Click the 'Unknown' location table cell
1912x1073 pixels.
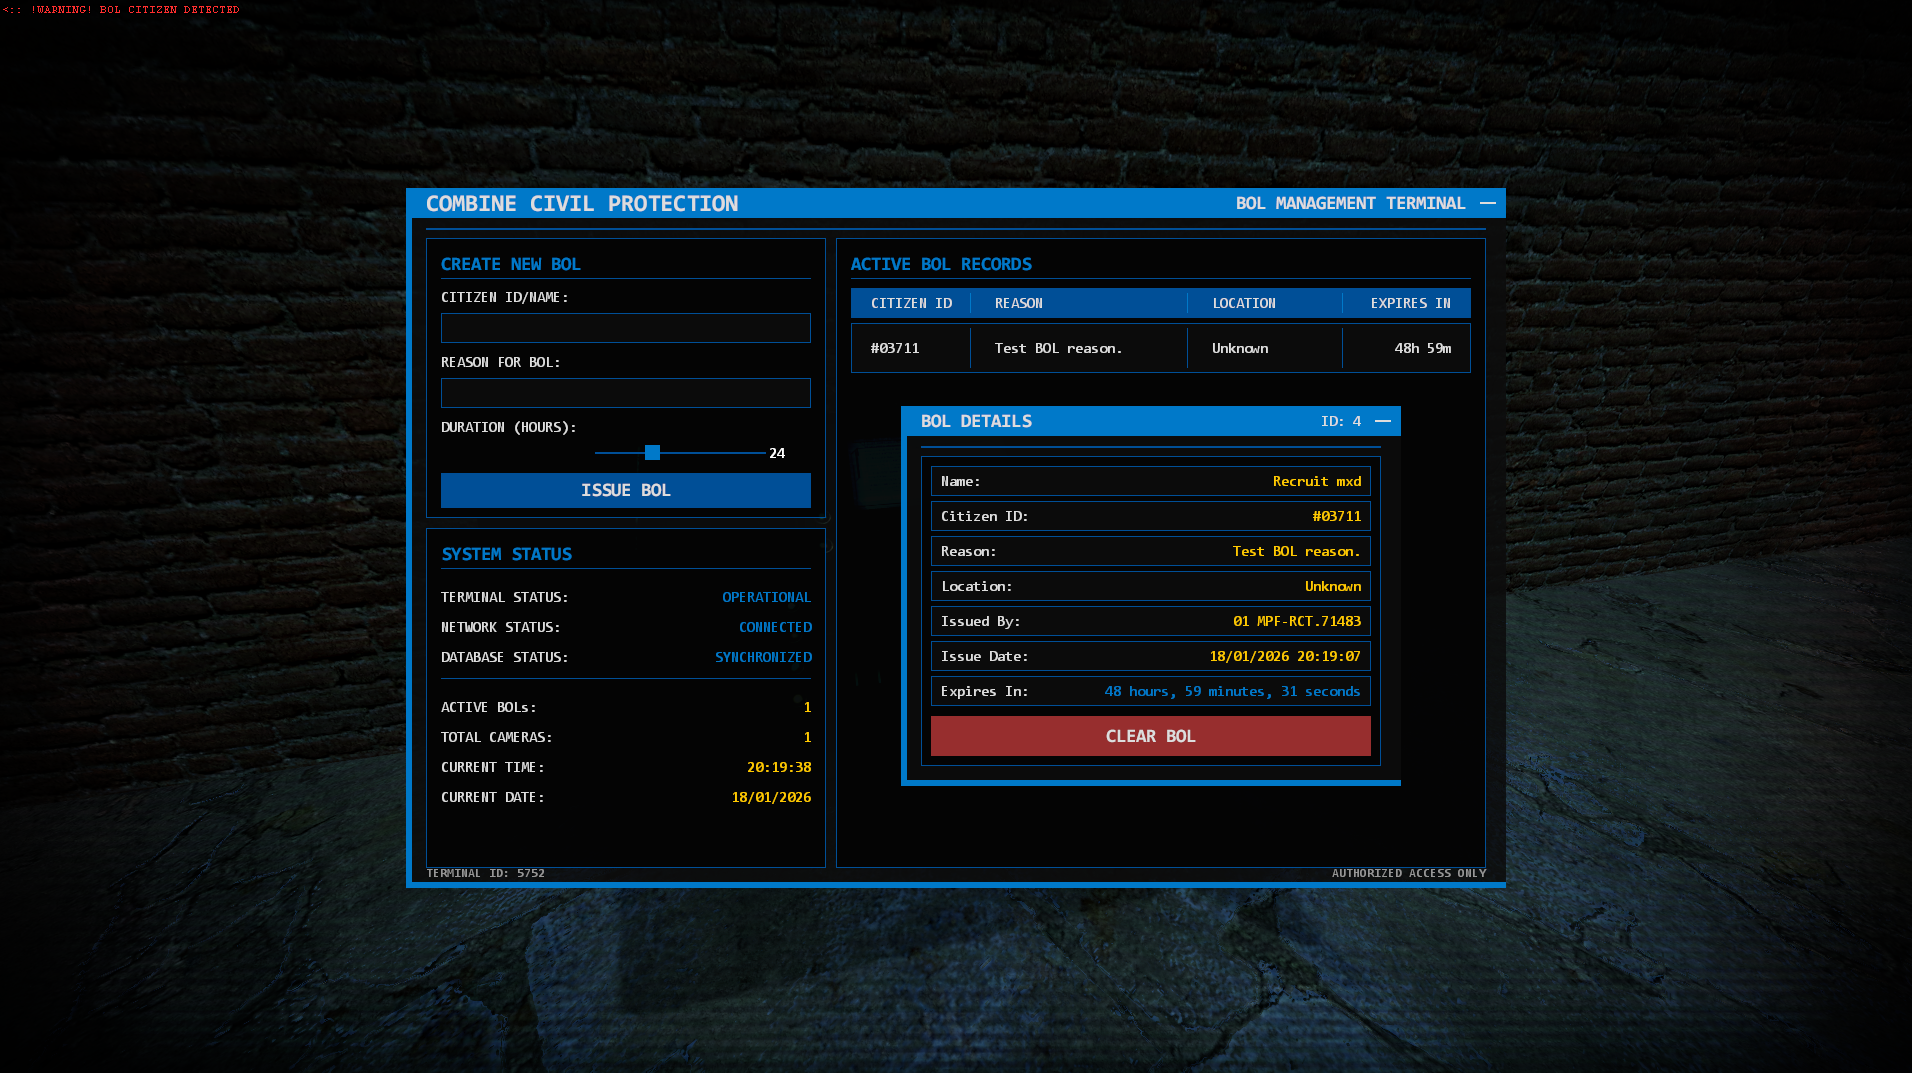(1240, 348)
